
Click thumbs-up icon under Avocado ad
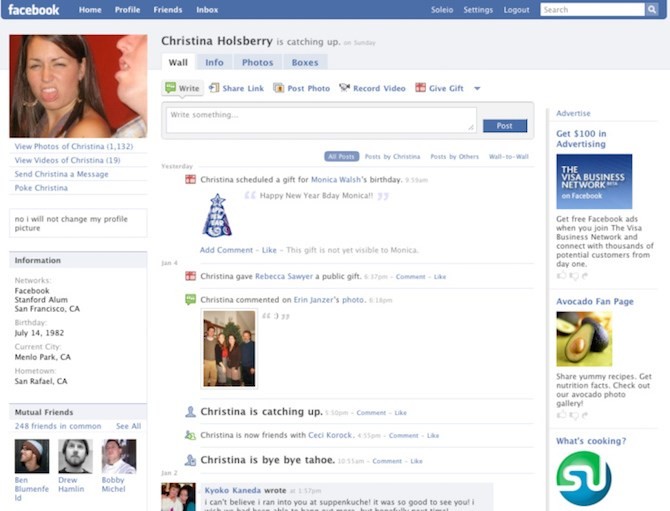pyautogui.click(x=561, y=414)
